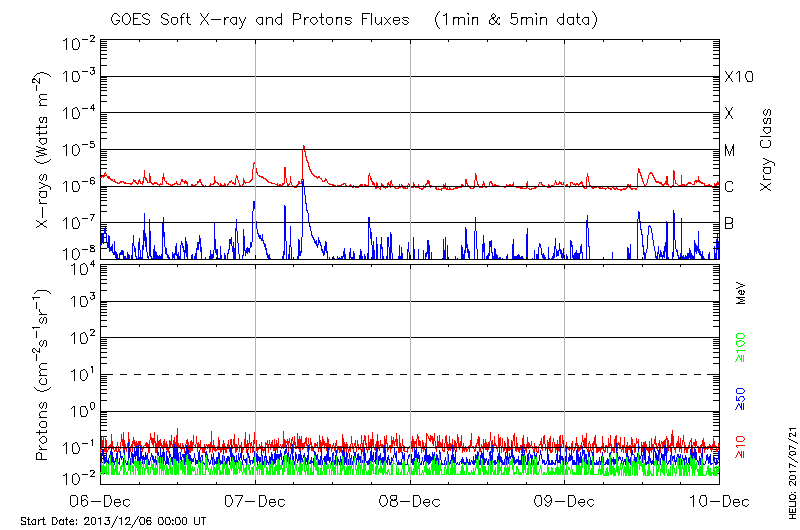Click the B class label on right axis
Viewport: 800px width, 530px height.
[x=729, y=223]
